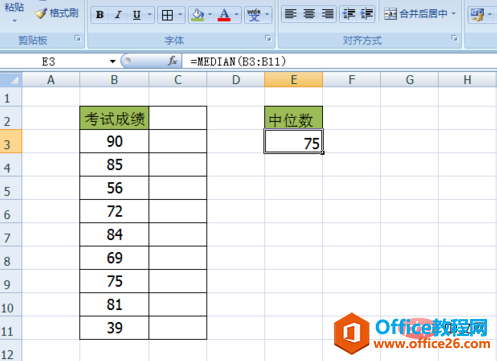This screenshot has height=361, width=497.
Task: Click formula bar with MEDIAN formula
Action: pyautogui.click(x=339, y=62)
